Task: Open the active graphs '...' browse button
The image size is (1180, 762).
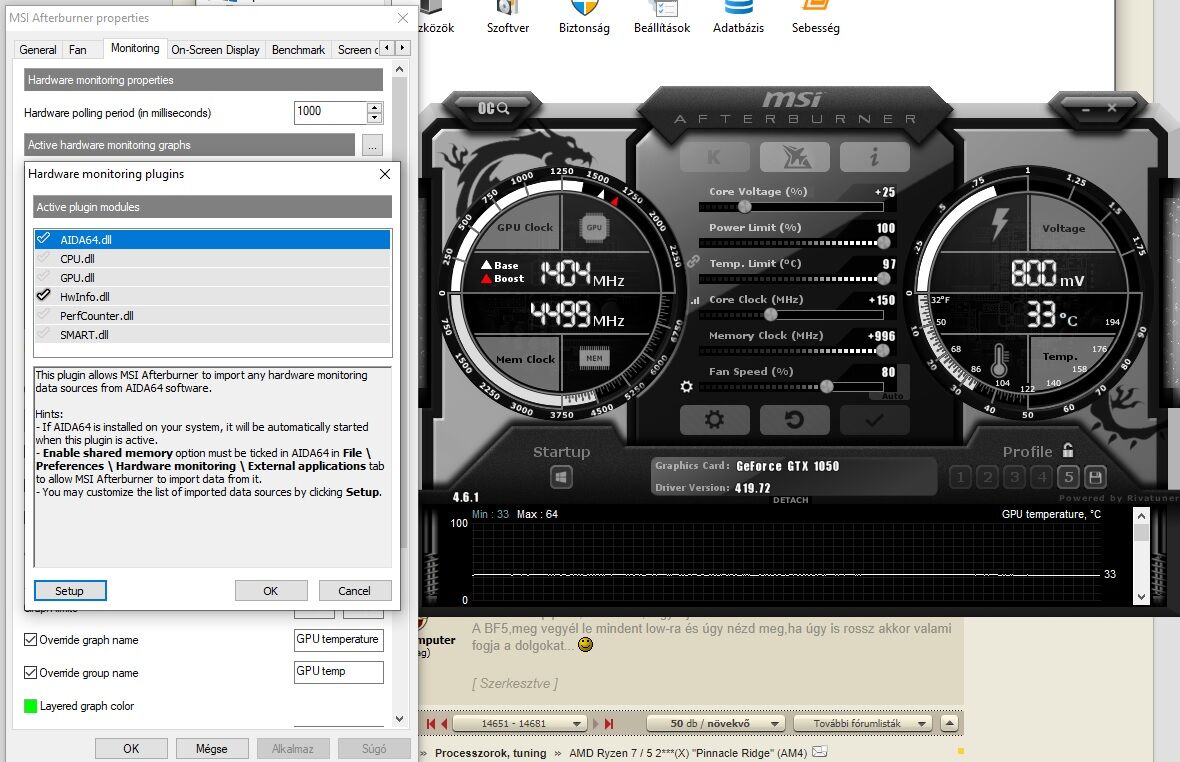Action: [x=373, y=145]
